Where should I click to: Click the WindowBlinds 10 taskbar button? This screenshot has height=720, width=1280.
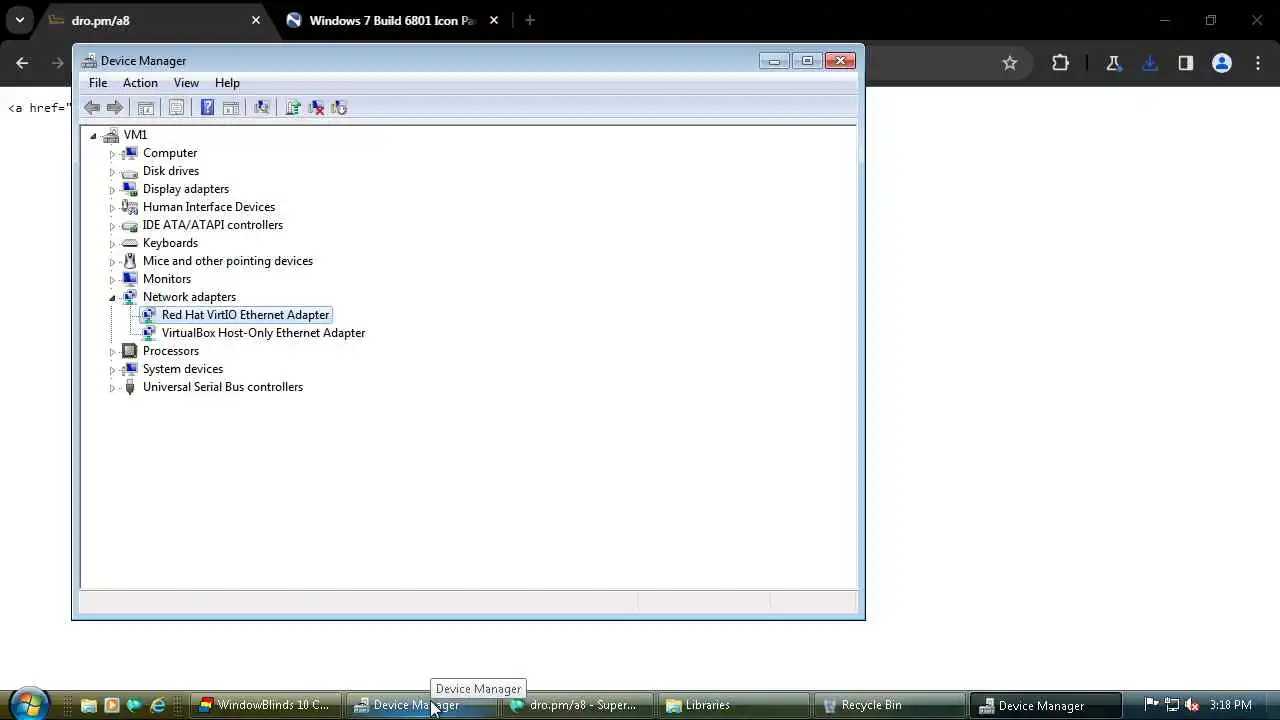click(x=266, y=705)
